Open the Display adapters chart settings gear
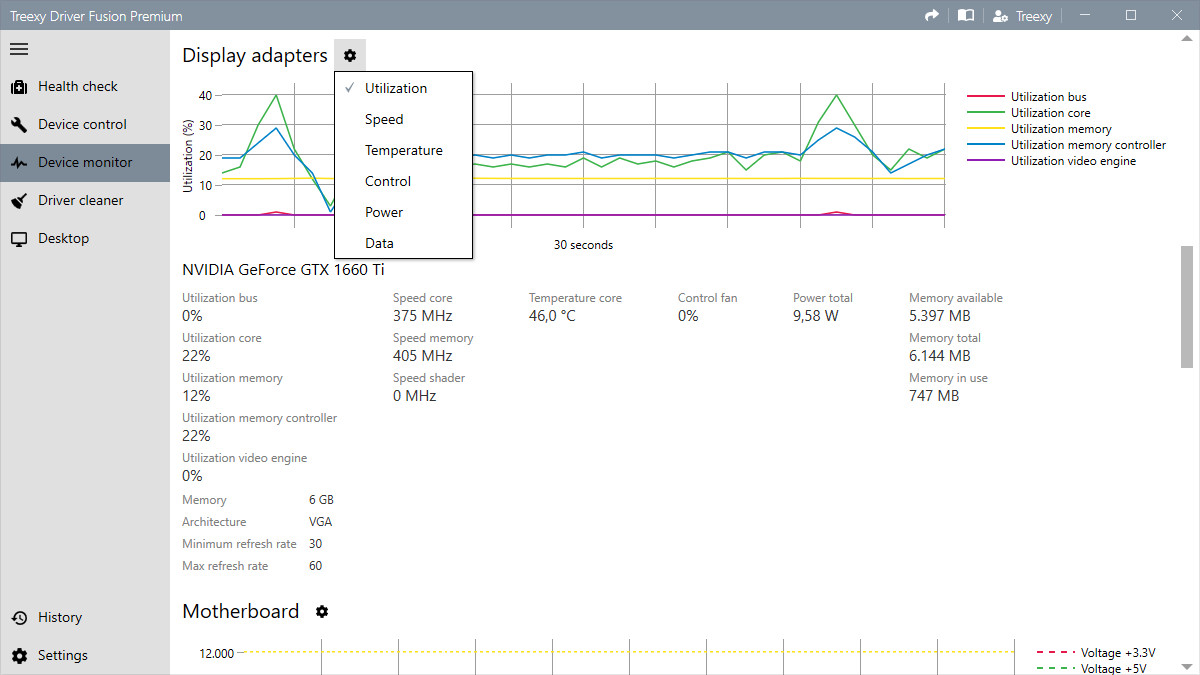The height and width of the screenshot is (675, 1200). point(349,55)
